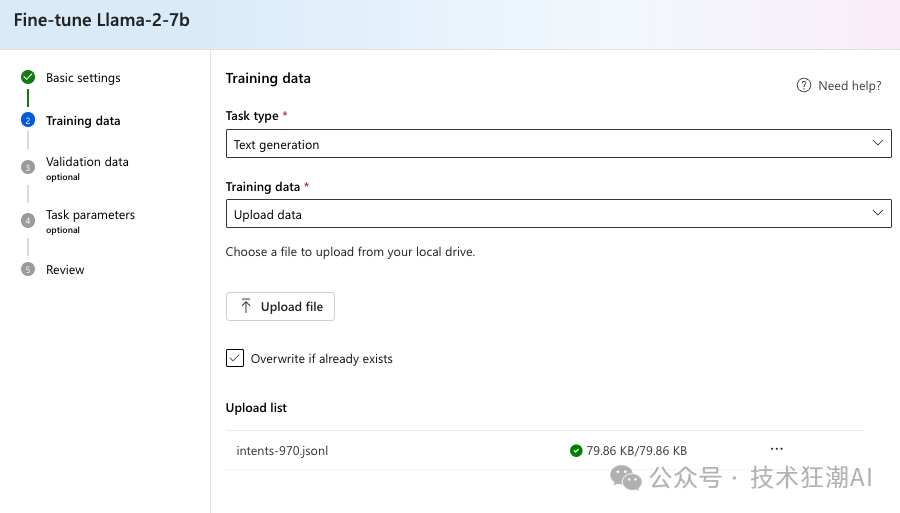Go to Basic settings step

(83, 77)
